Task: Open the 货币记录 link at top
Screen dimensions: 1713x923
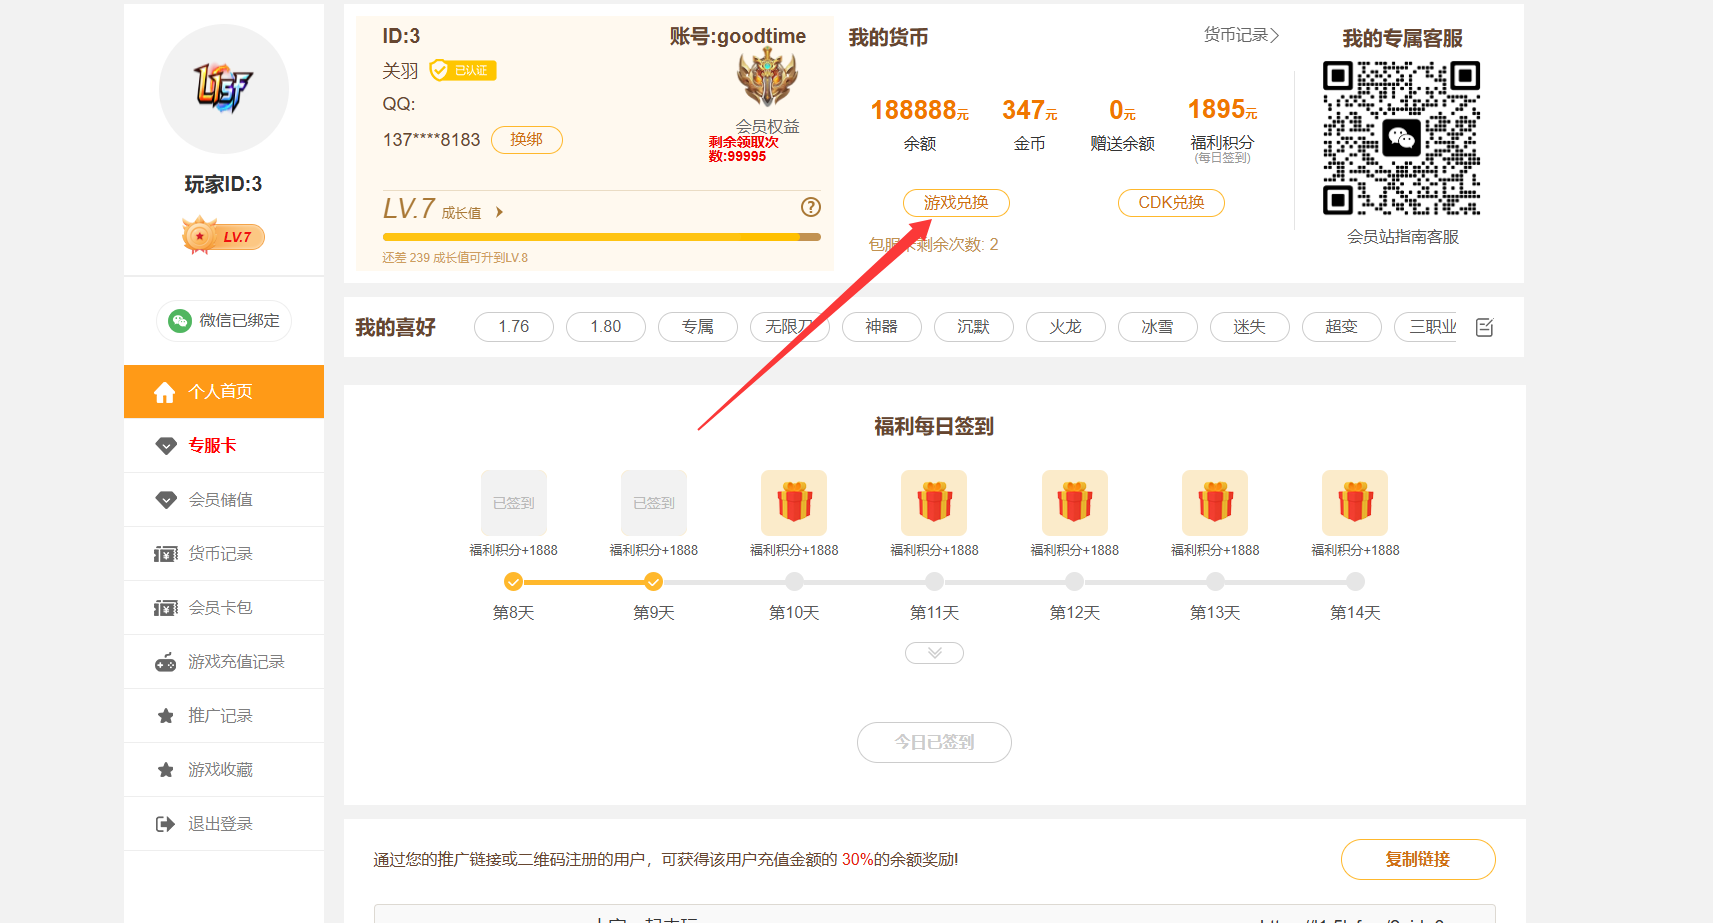Action: pos(1241,35)
